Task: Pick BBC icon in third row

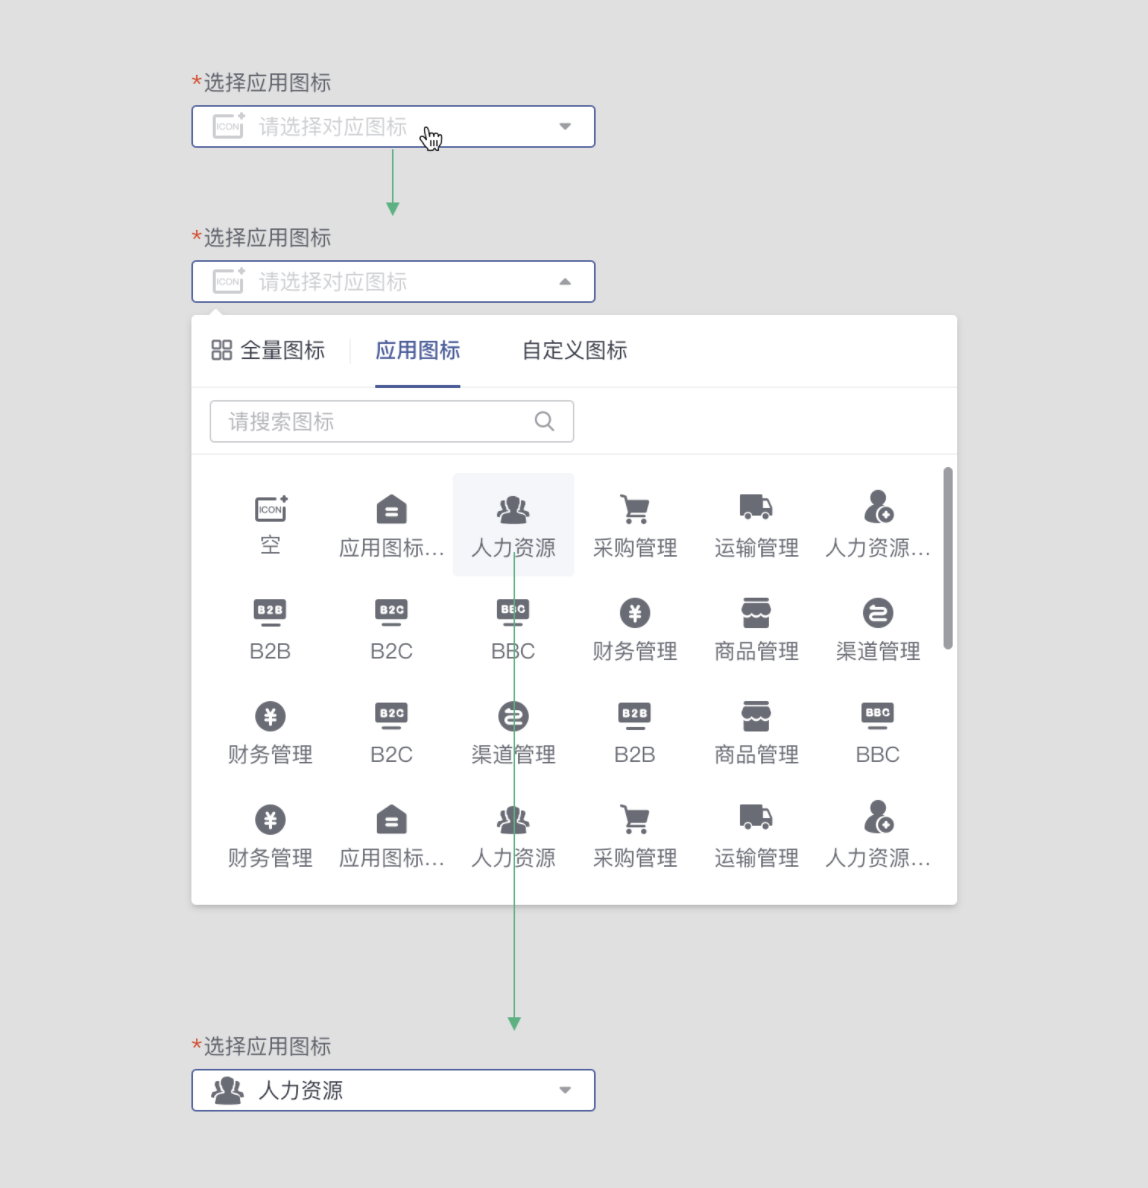Action: (x=877, y=732)
